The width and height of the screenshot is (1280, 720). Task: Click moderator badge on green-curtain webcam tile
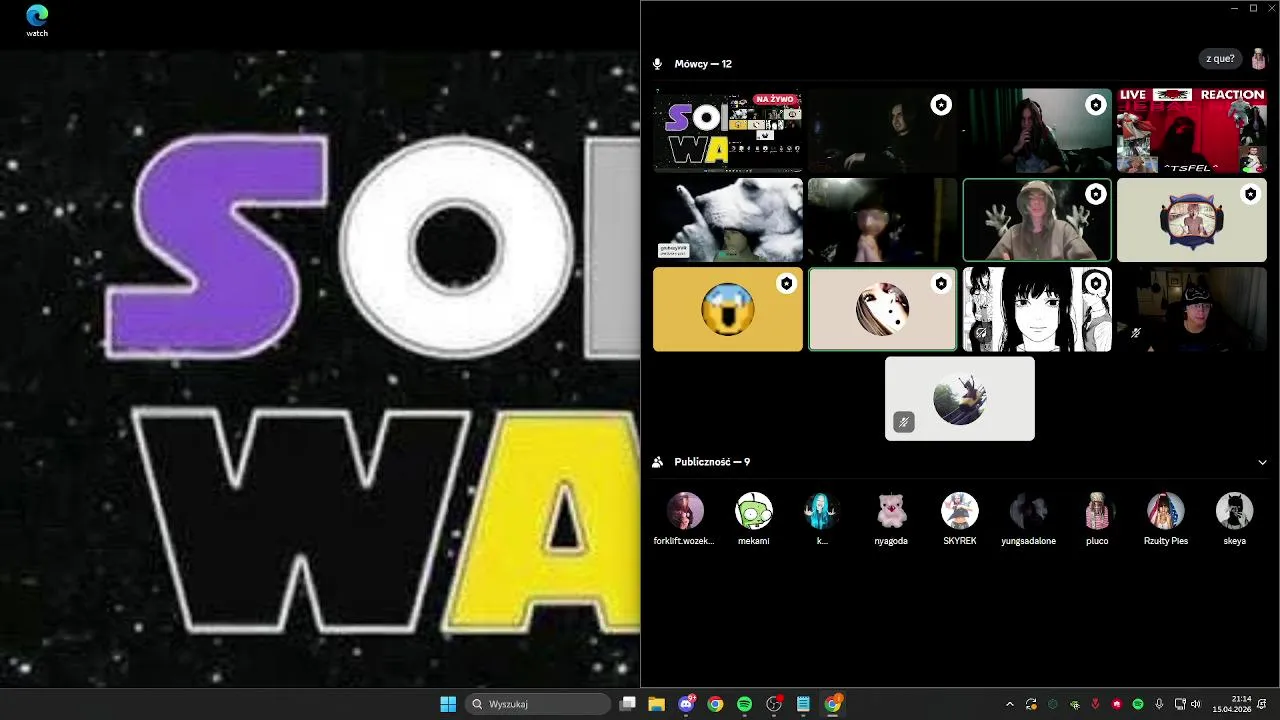(1096, 105)
